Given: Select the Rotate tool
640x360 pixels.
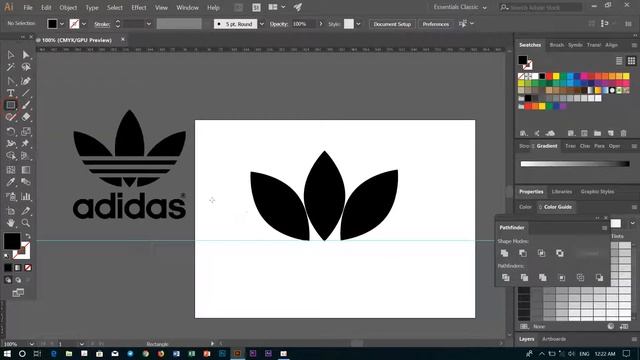Looking at the screenshot, I should tap(11, 131).
